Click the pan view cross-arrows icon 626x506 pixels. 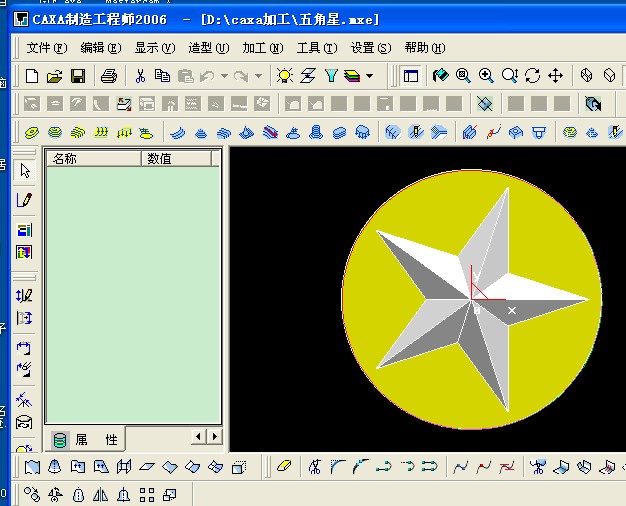tap(556, 75)
